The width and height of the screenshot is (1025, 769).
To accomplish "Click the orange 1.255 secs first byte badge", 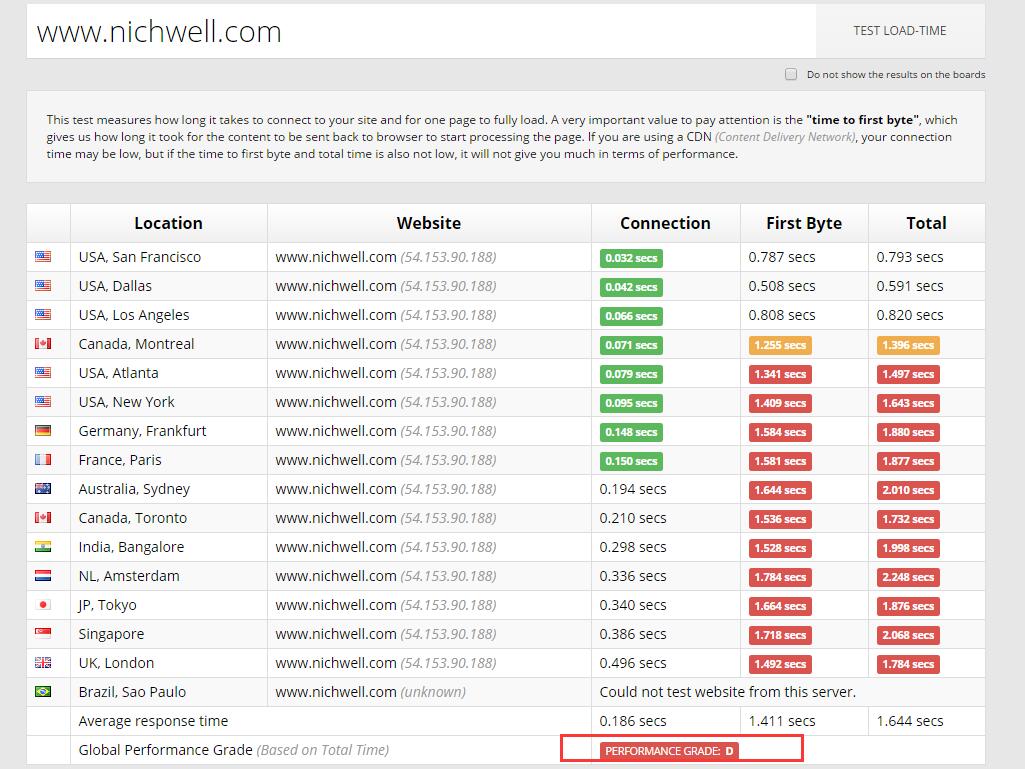I will point(780,345).
